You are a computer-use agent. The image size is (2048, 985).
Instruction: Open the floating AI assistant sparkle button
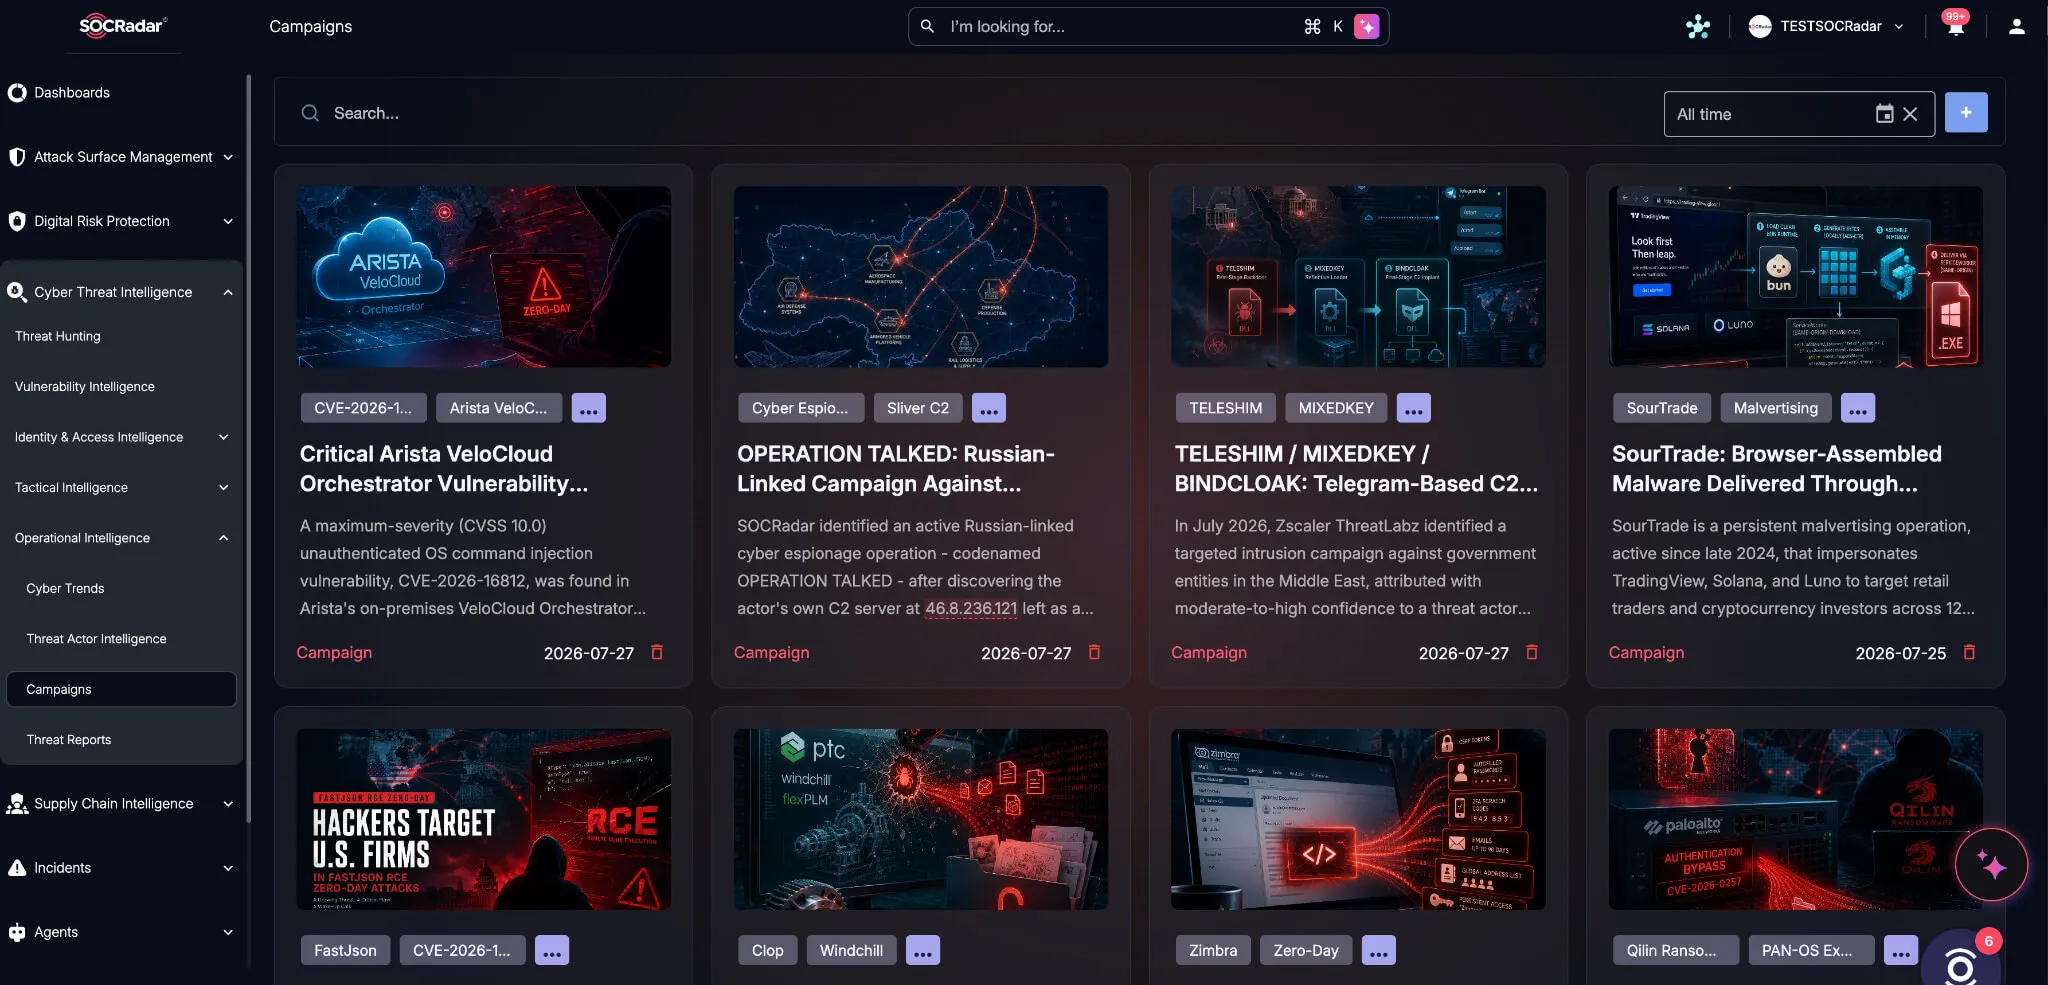tap(1991, 865)
